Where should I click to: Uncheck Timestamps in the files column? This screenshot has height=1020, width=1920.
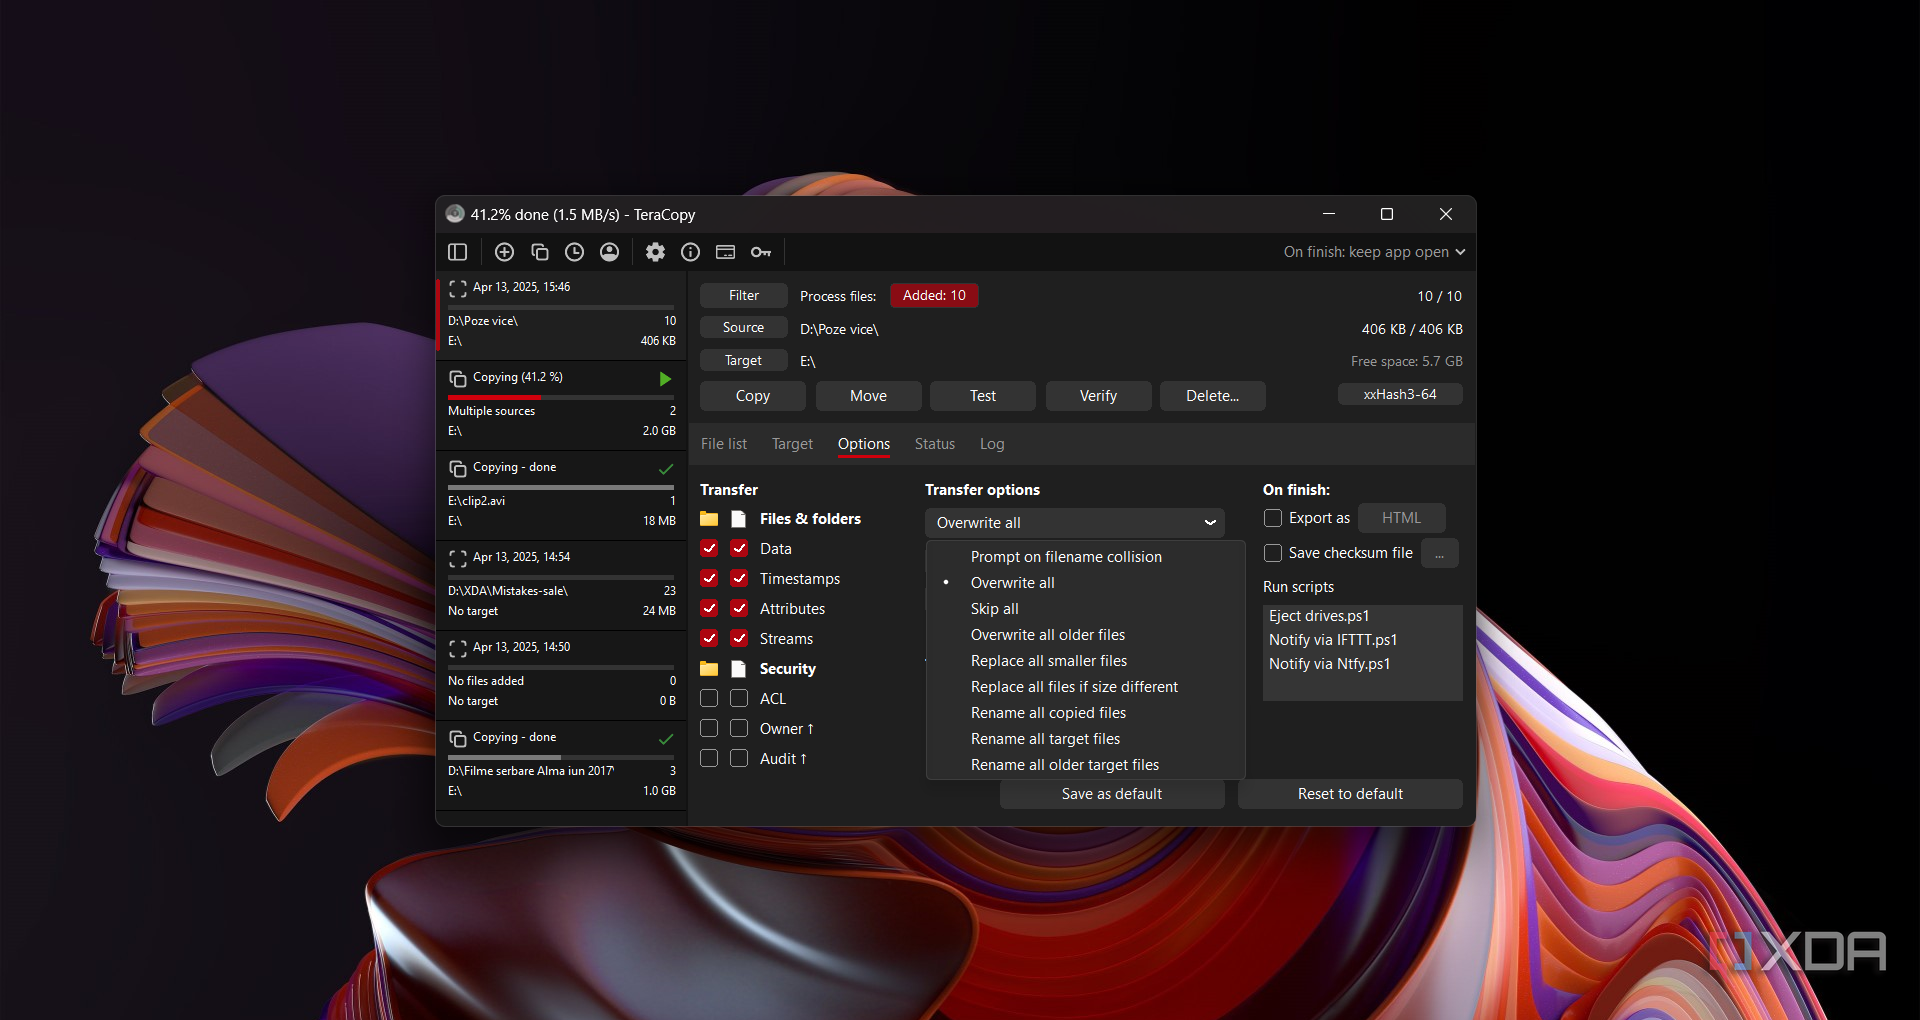click(x=739, y=578)
